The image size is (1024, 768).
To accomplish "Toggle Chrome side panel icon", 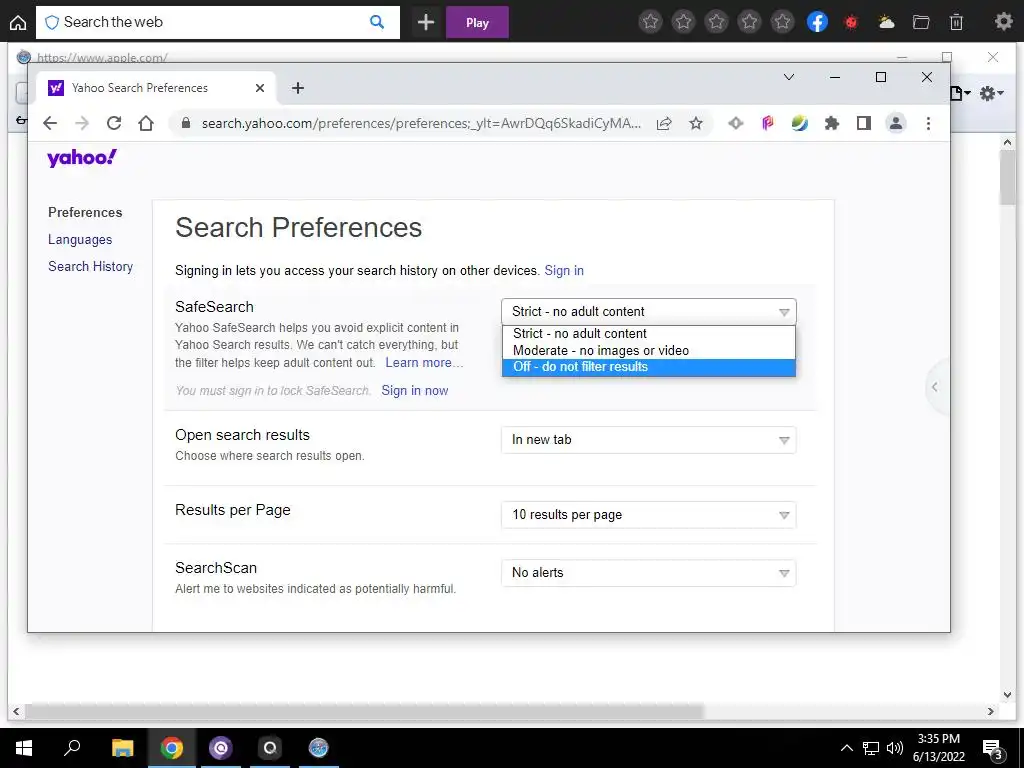I will [863, 123].
